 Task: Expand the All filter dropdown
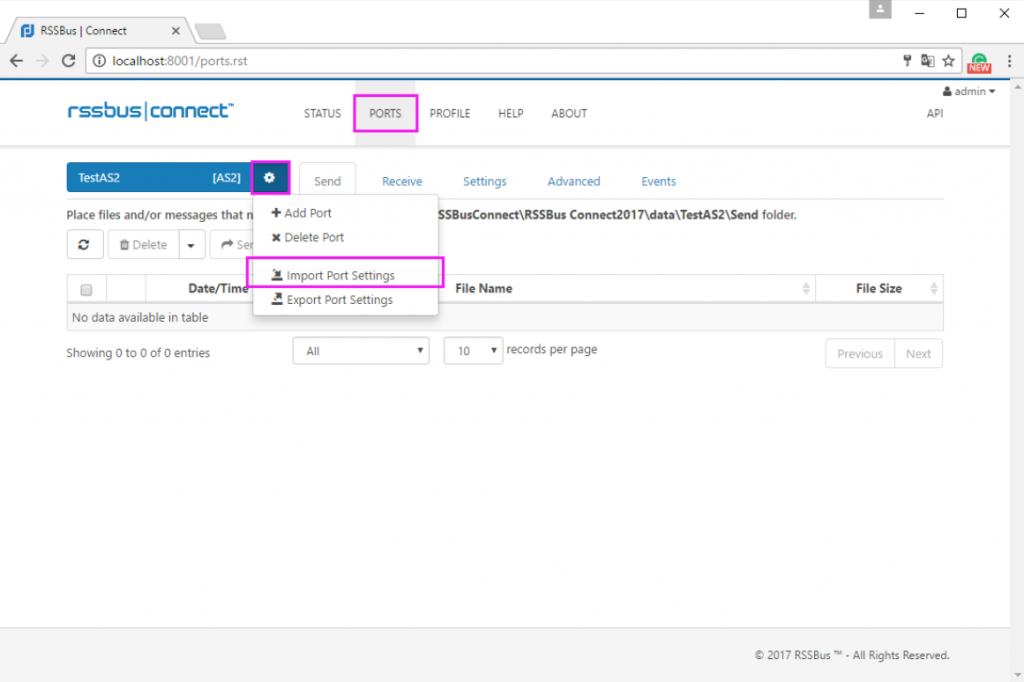tap(361, 351)
